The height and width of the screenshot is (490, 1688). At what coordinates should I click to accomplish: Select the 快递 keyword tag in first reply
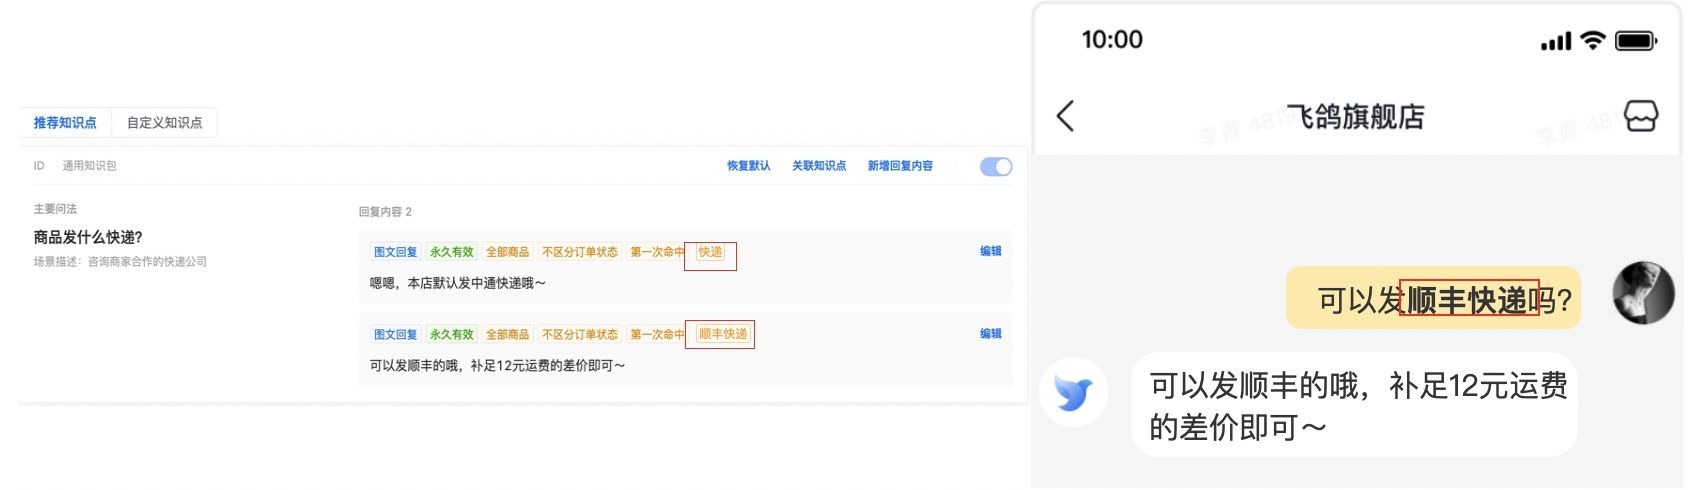coord(710,252)
